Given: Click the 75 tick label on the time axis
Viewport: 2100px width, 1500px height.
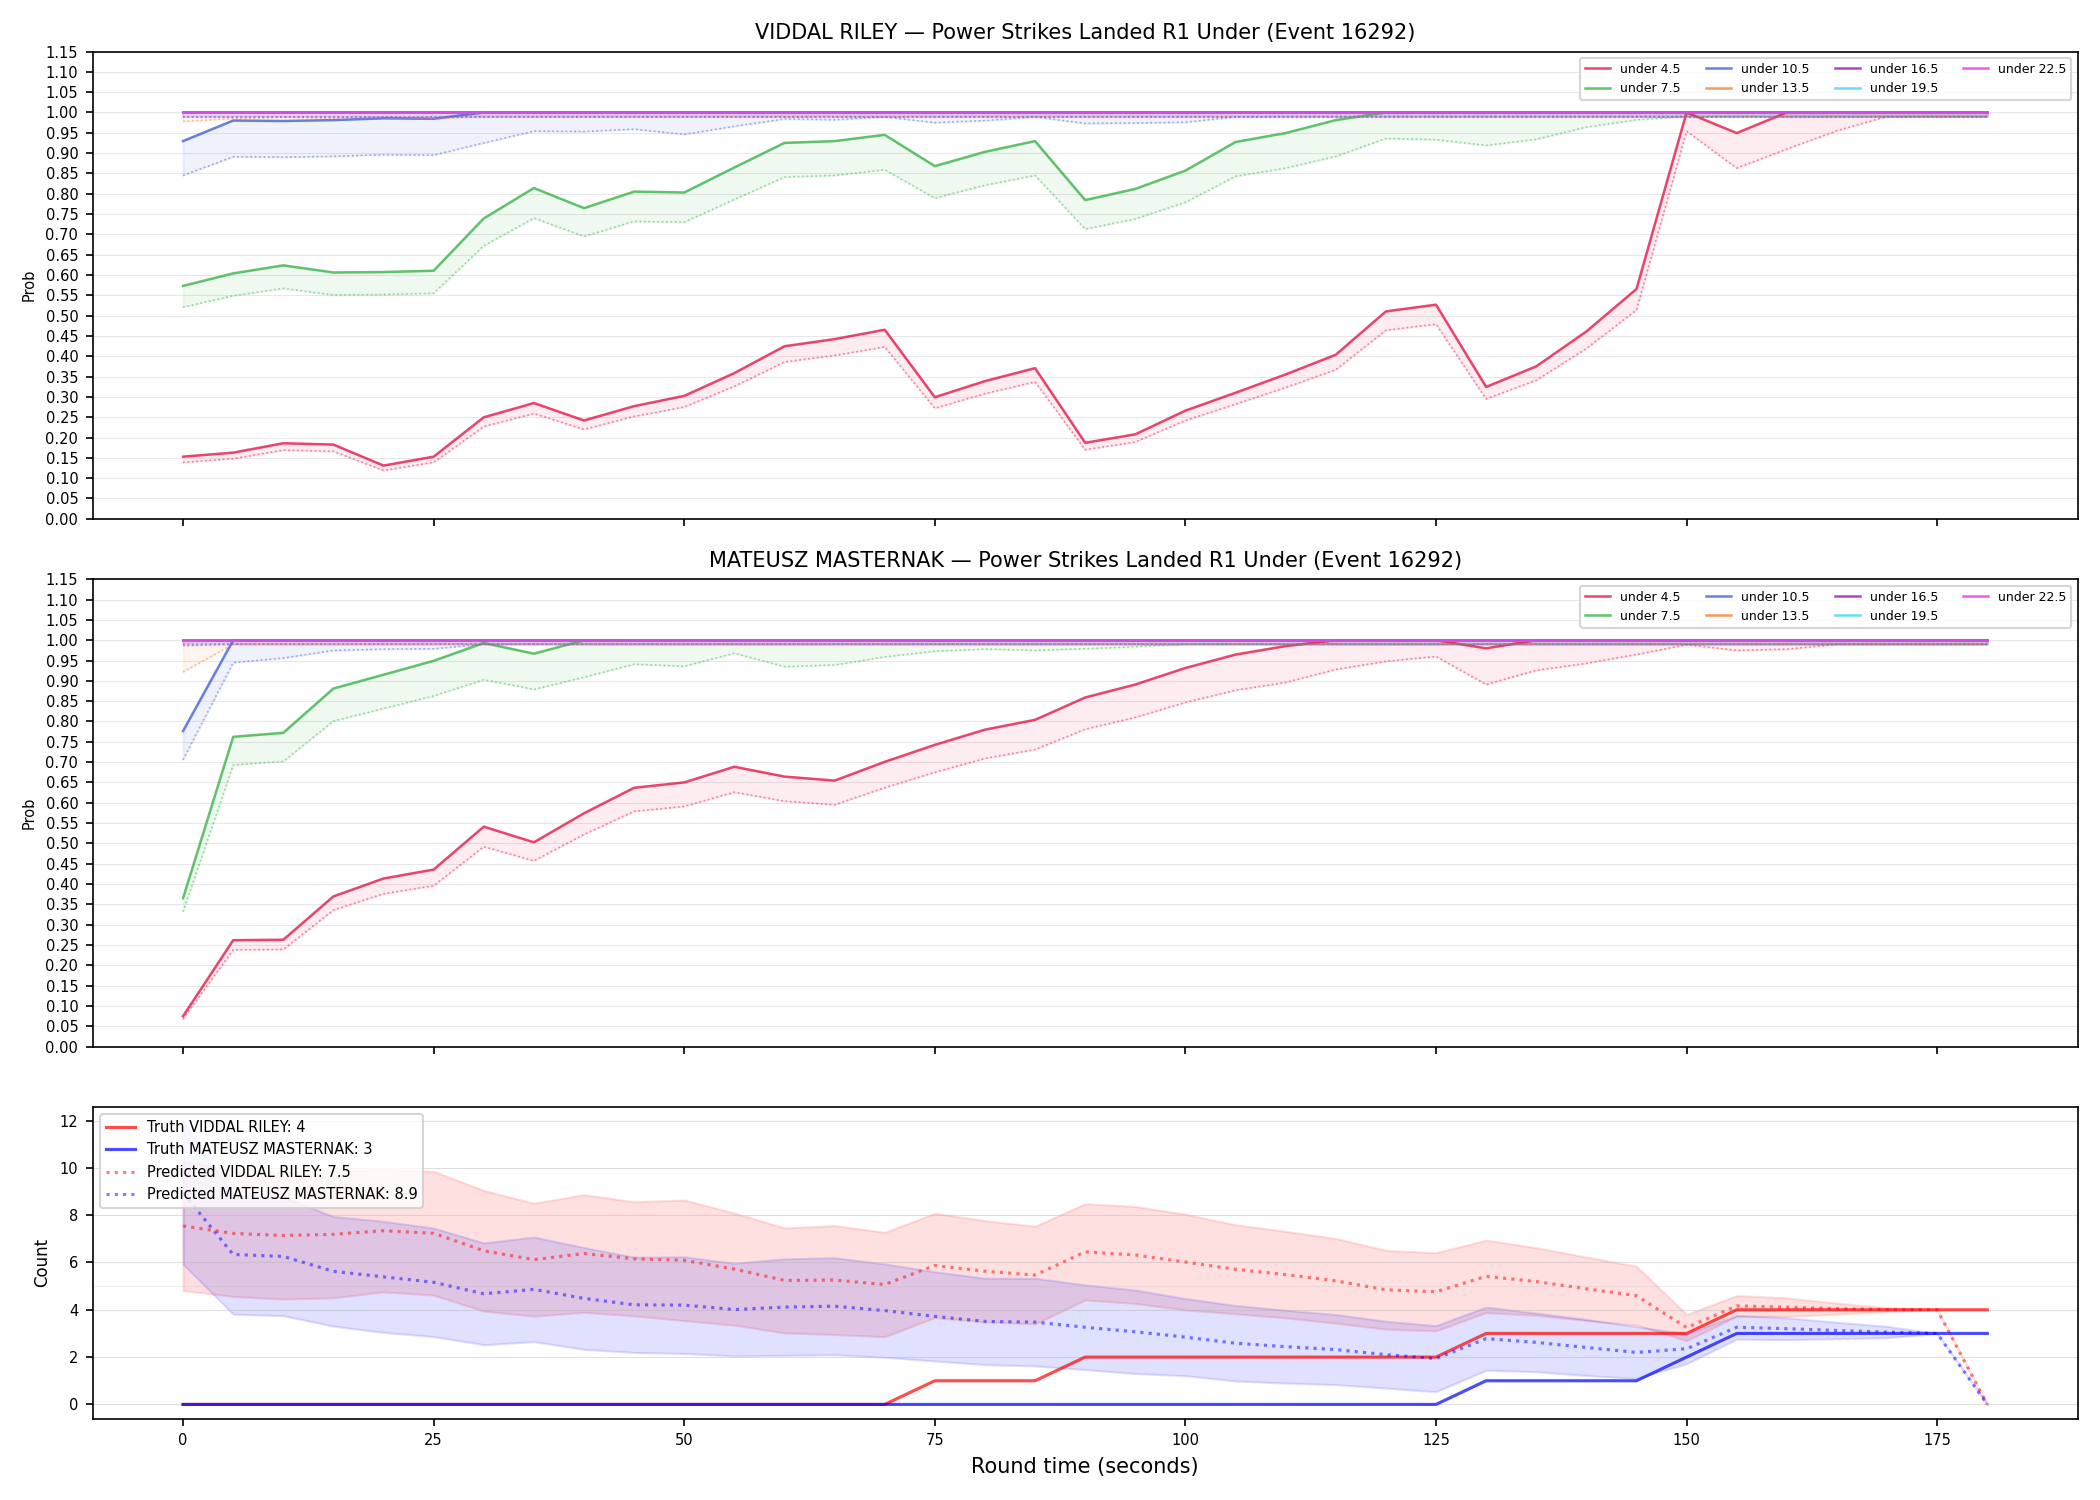Looking at the screenshot, I should tap(935, 1440).
